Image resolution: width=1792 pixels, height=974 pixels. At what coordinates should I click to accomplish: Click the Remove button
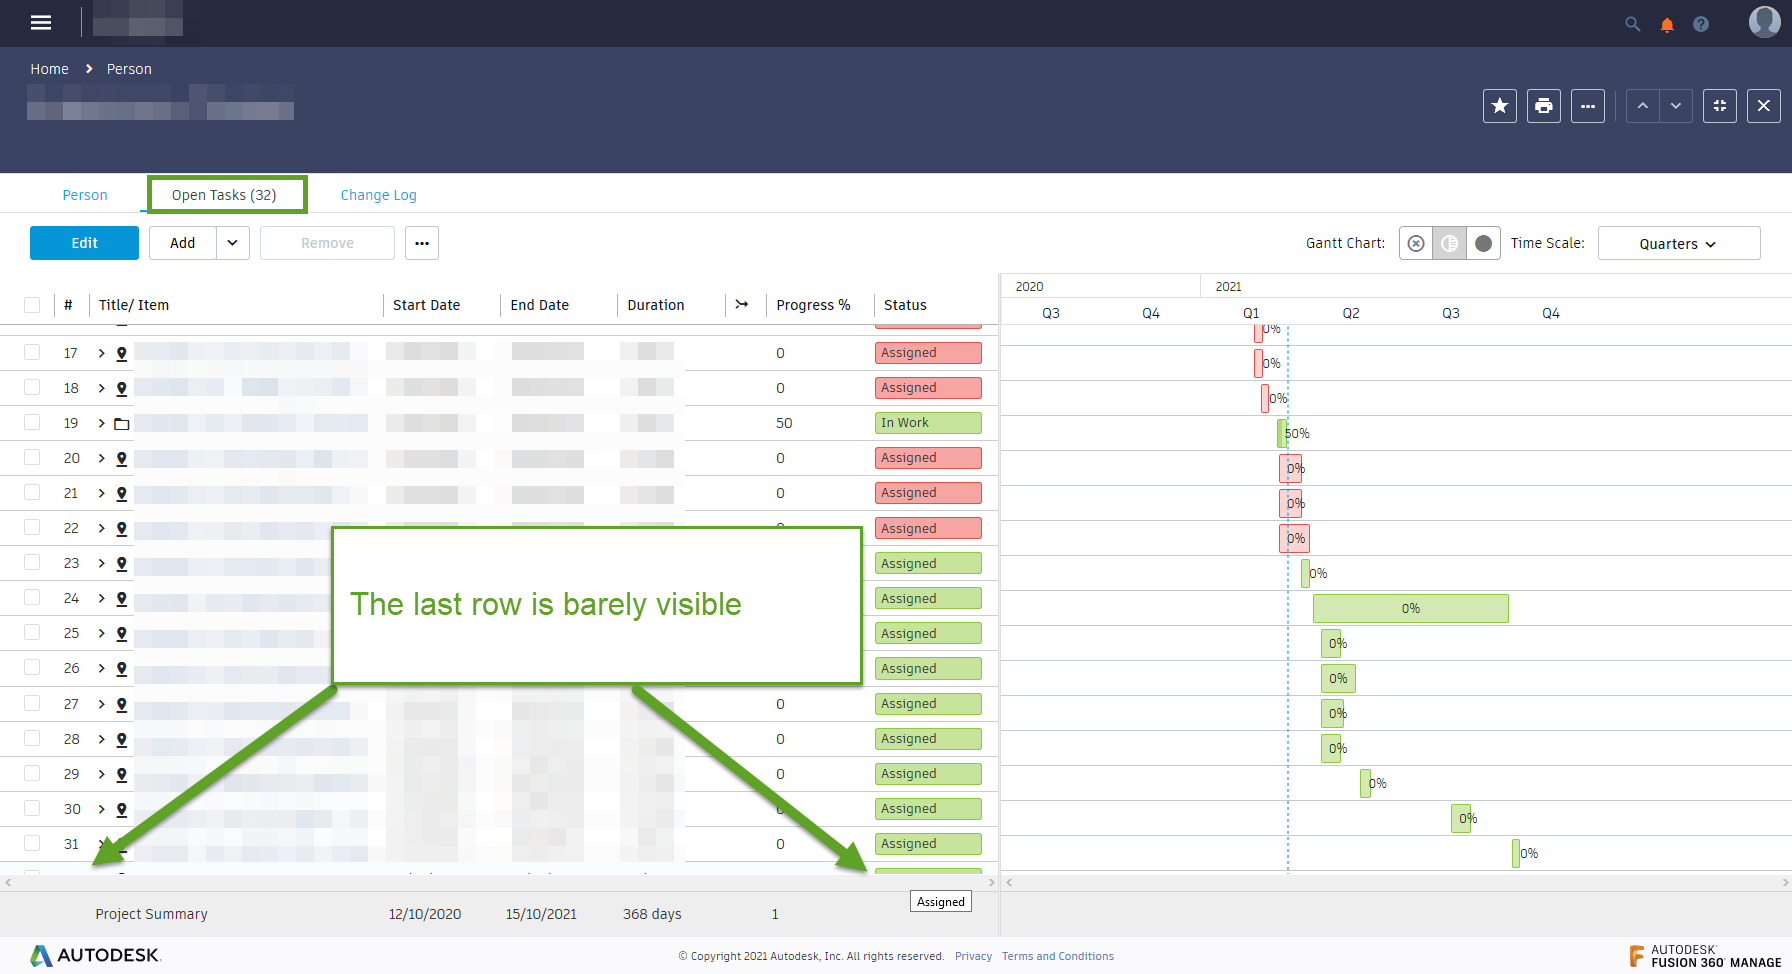(327, 243)
